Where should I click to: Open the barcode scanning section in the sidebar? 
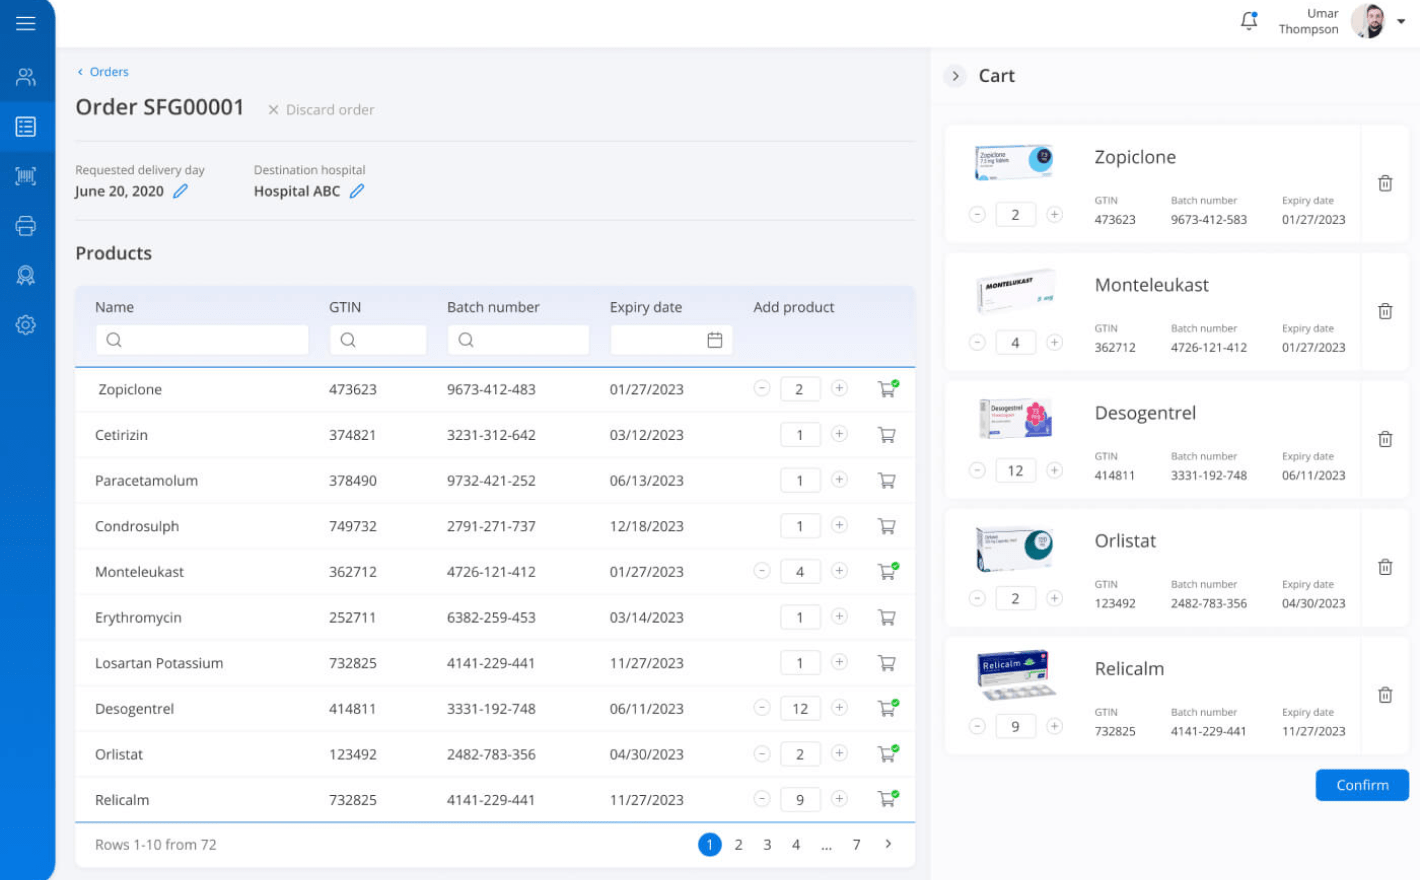coord(26,175)
